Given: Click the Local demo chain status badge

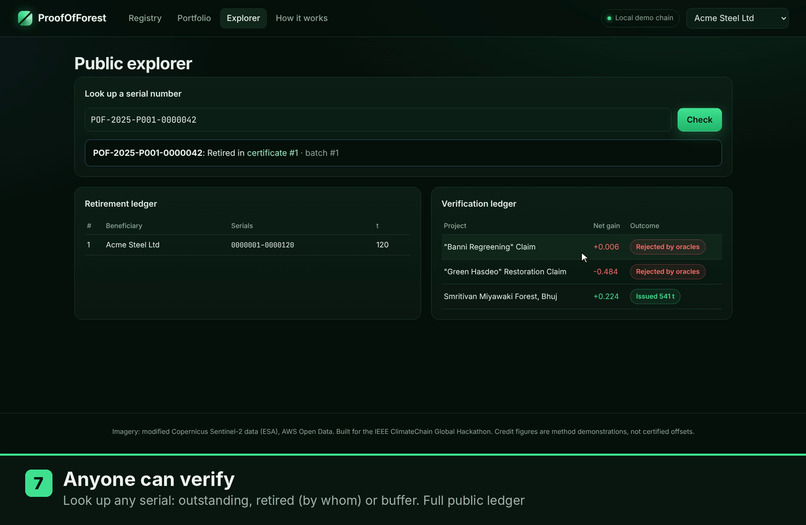Looking at the screenshot, I should coord(640,18).
